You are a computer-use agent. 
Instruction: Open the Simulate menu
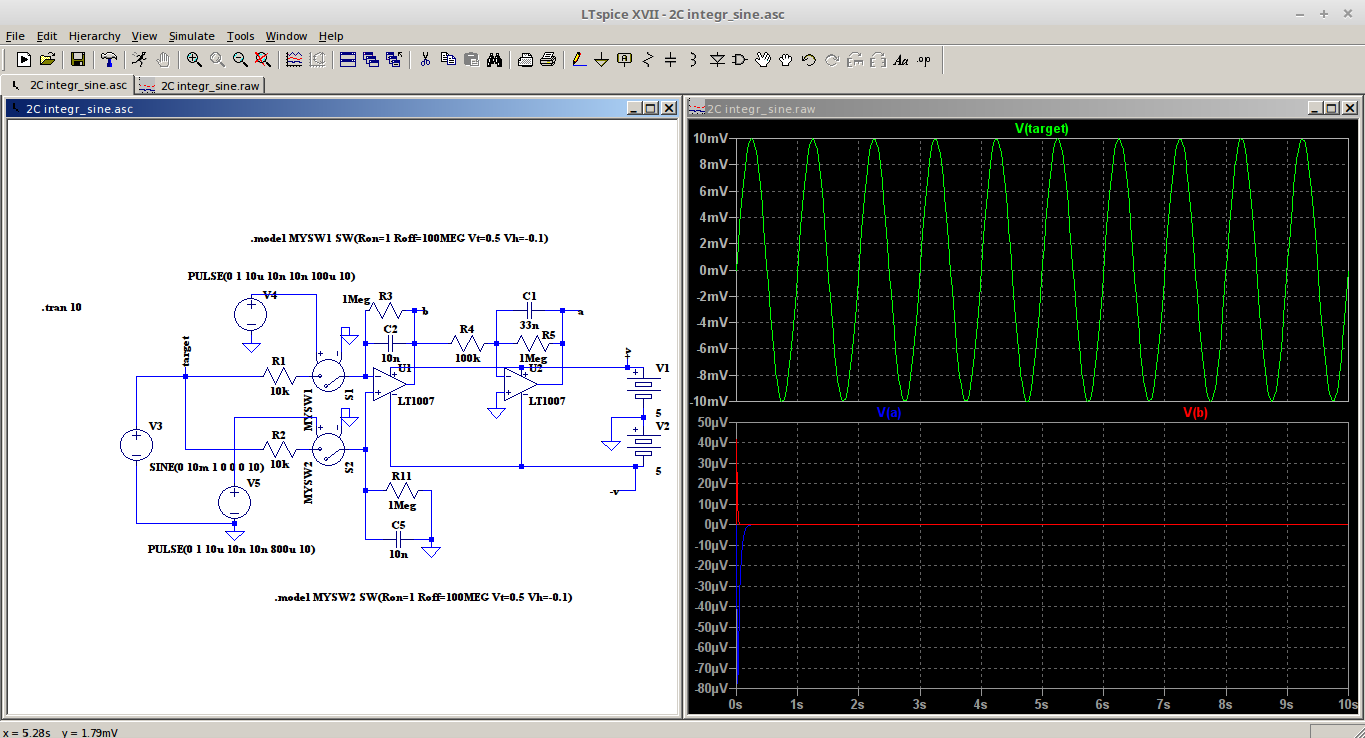(191, 36)
